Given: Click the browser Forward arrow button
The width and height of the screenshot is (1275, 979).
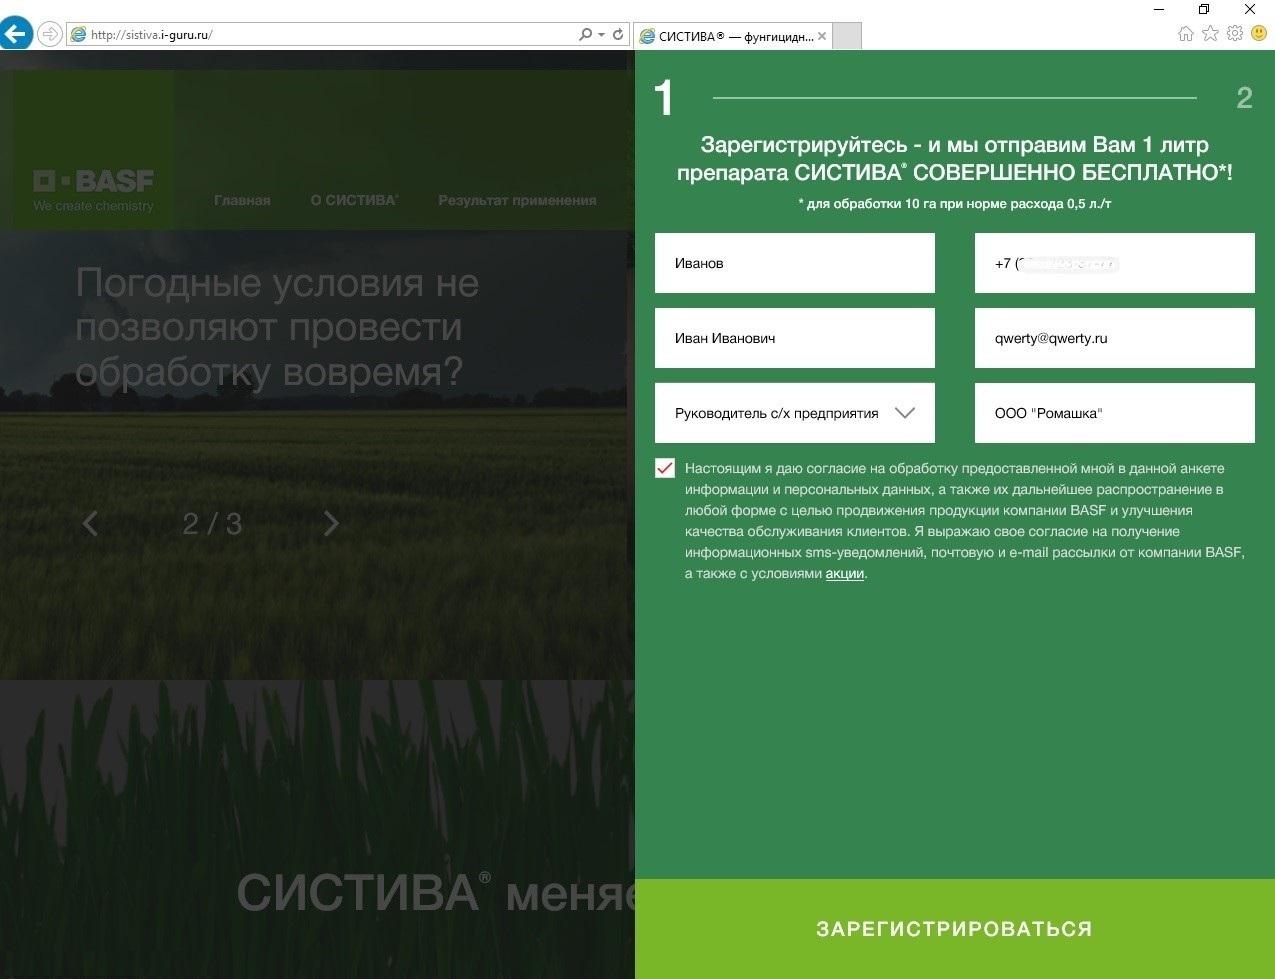Looking at the screenshot, I should (x=49, y=34).
